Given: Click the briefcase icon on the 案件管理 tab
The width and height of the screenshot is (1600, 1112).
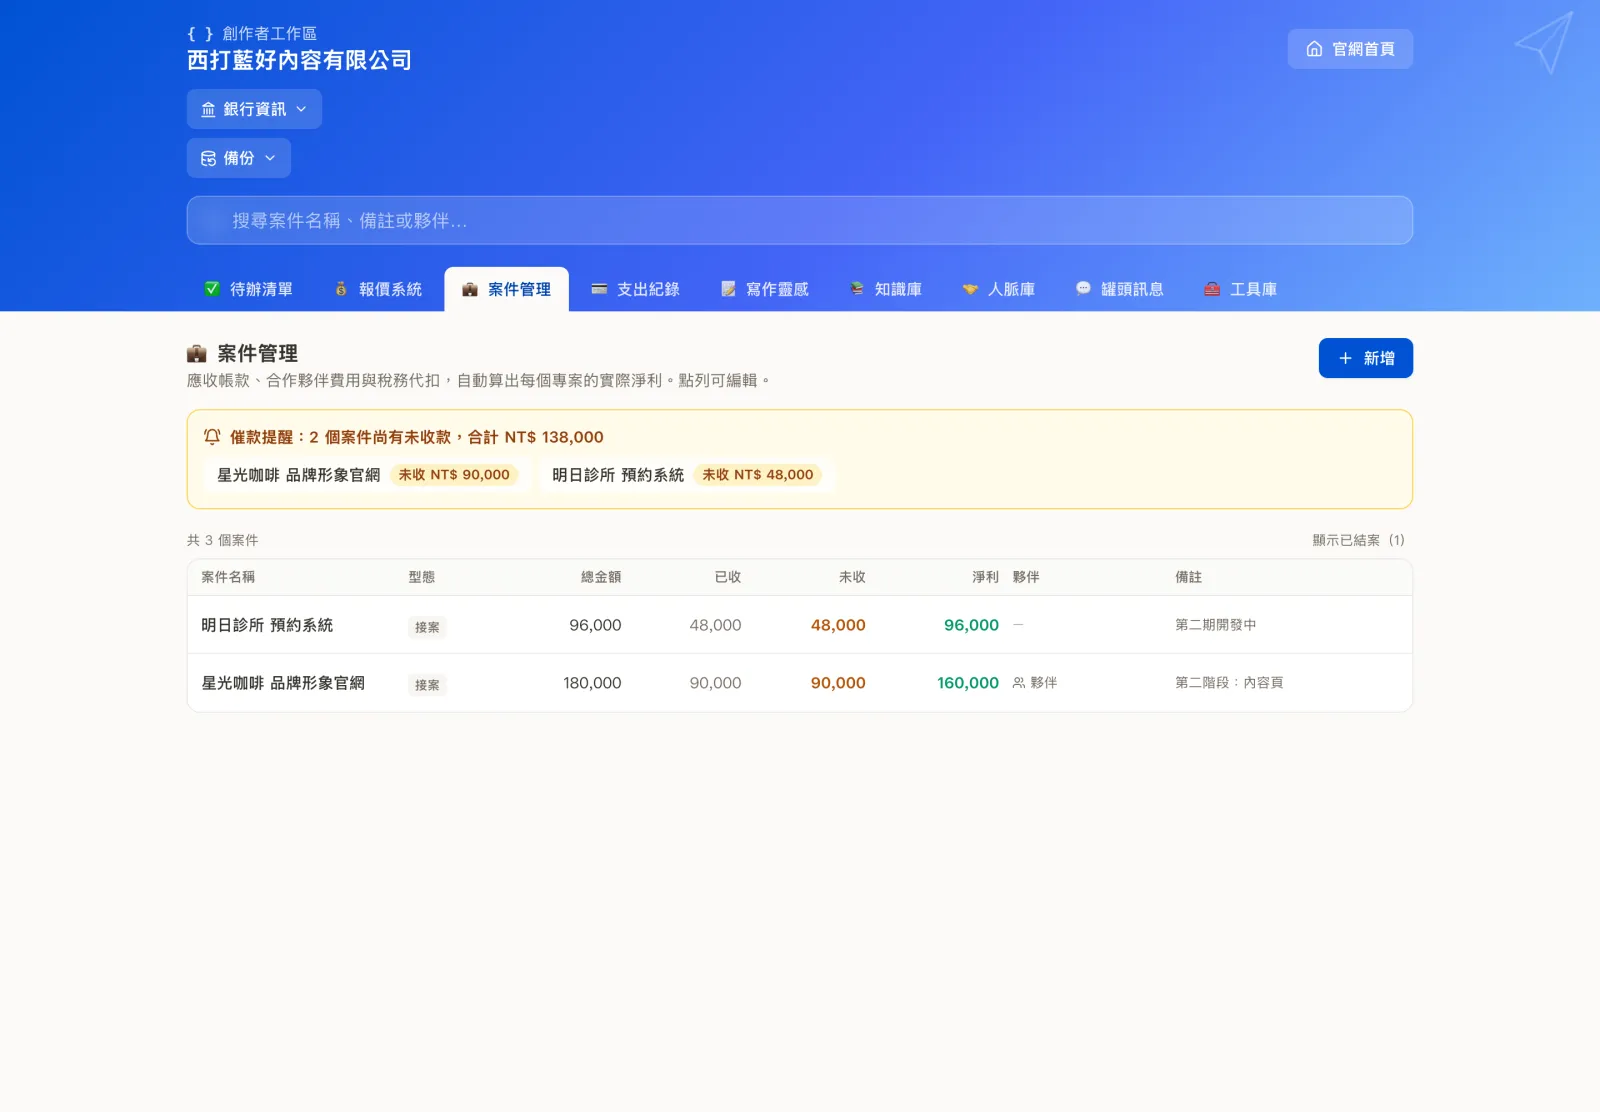Looking at the screenshot, I should coord(470,289).
